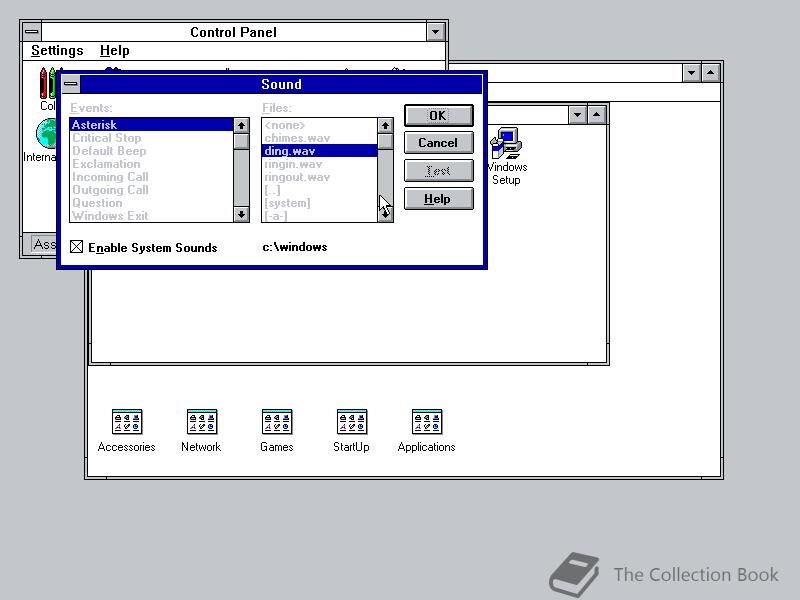Choose chimes.wav in the Files list
Viewport: 800px width, 600px height.
(320, 138)
